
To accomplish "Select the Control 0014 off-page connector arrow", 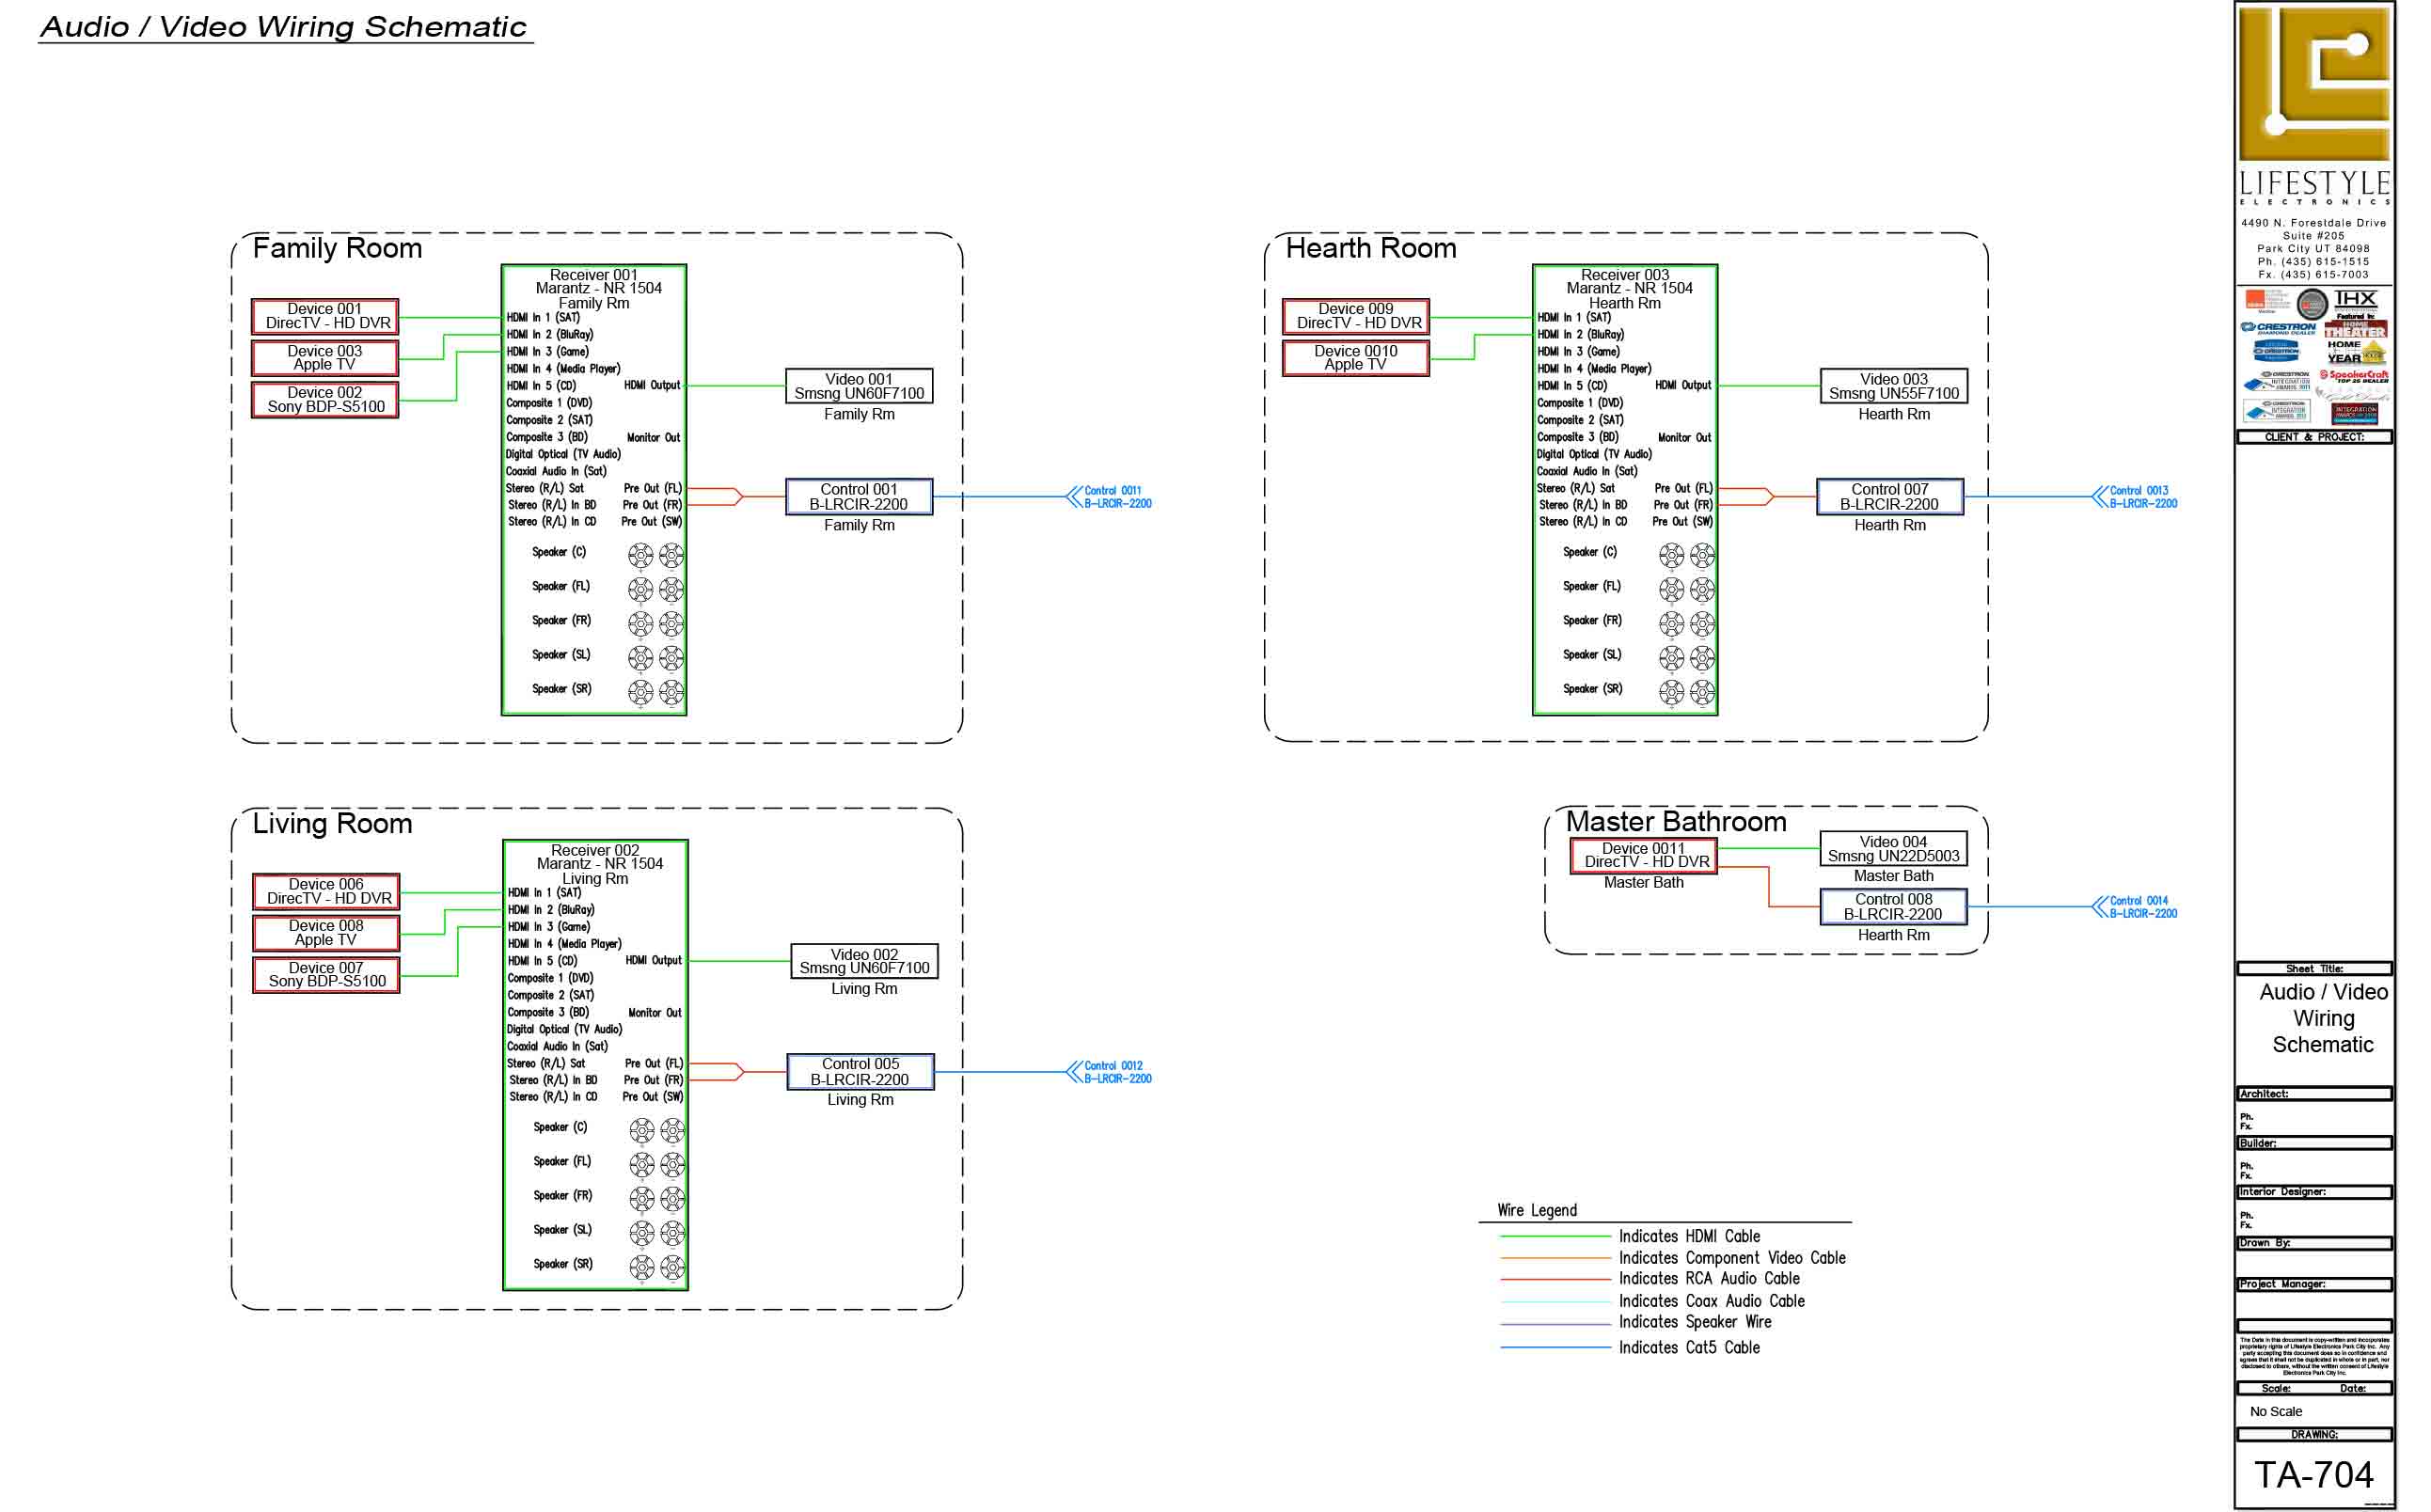I will 2099,907.
